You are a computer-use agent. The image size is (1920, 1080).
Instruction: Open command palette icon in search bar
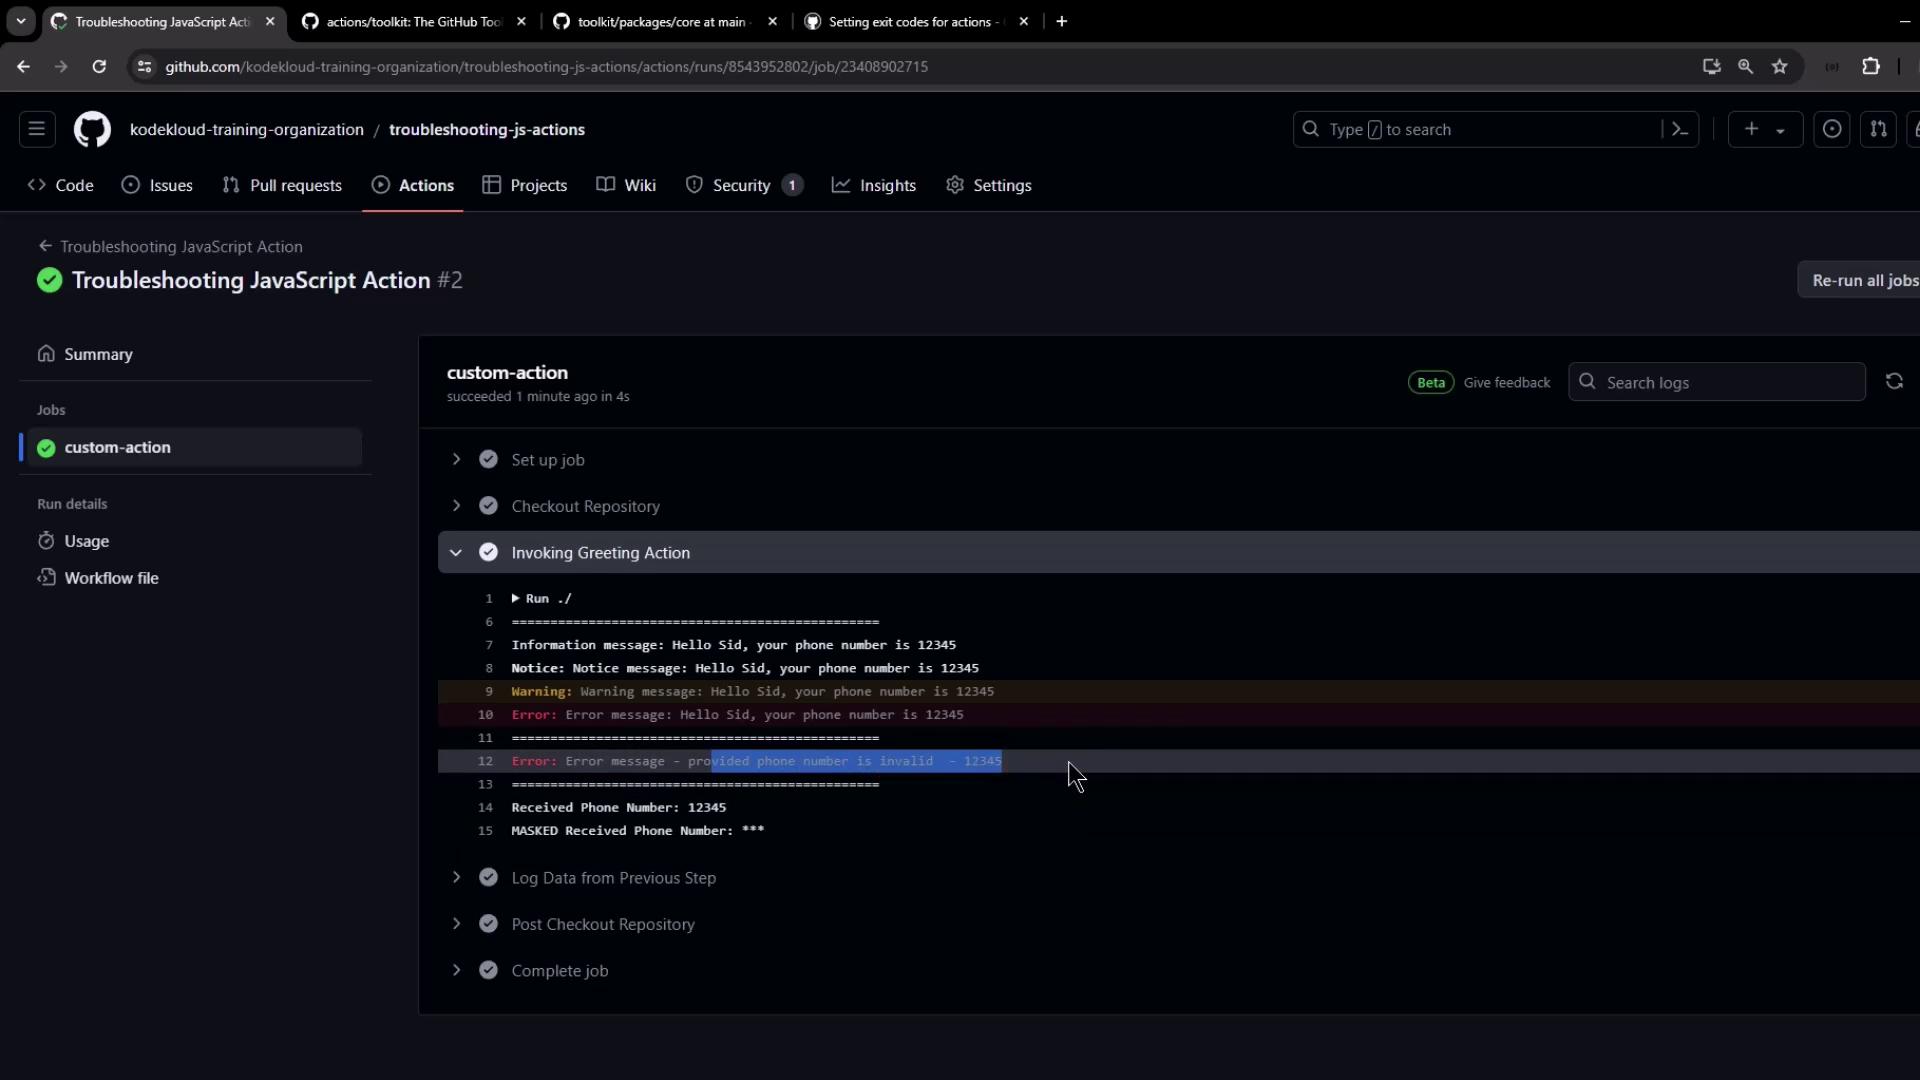click(1680, 130)
